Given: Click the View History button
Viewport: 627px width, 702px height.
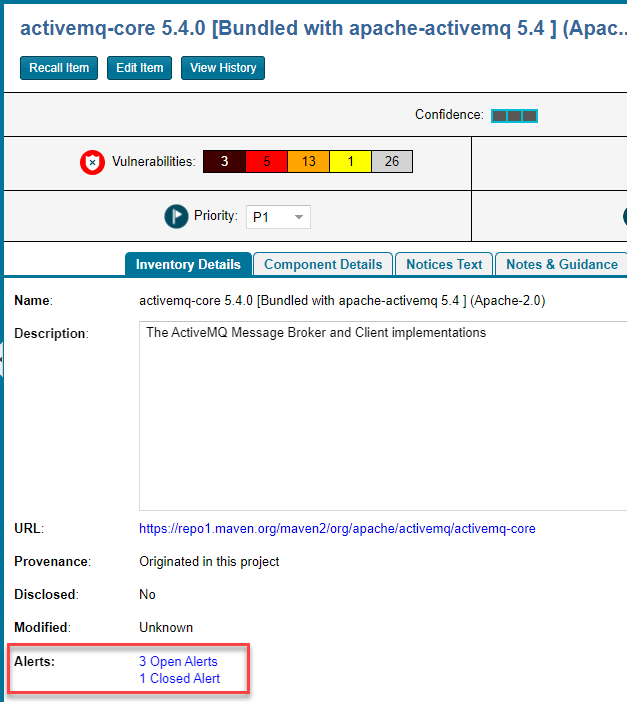Looking at the screenshot, I should tap(222, 68).
